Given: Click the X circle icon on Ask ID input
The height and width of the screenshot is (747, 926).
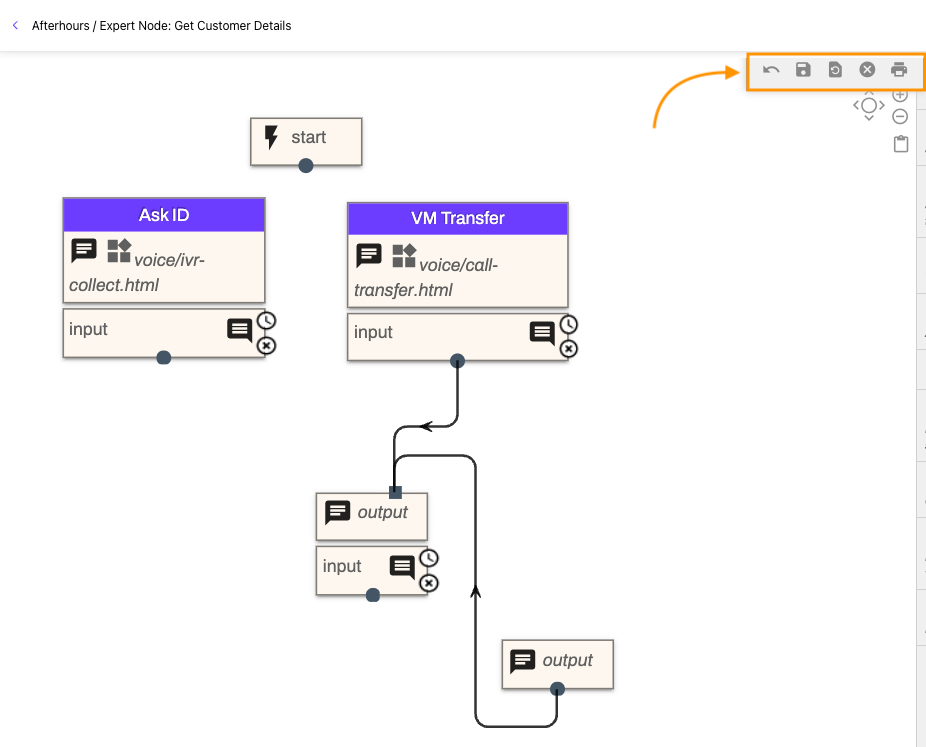Looking at the screenshot, I should 266,345.
